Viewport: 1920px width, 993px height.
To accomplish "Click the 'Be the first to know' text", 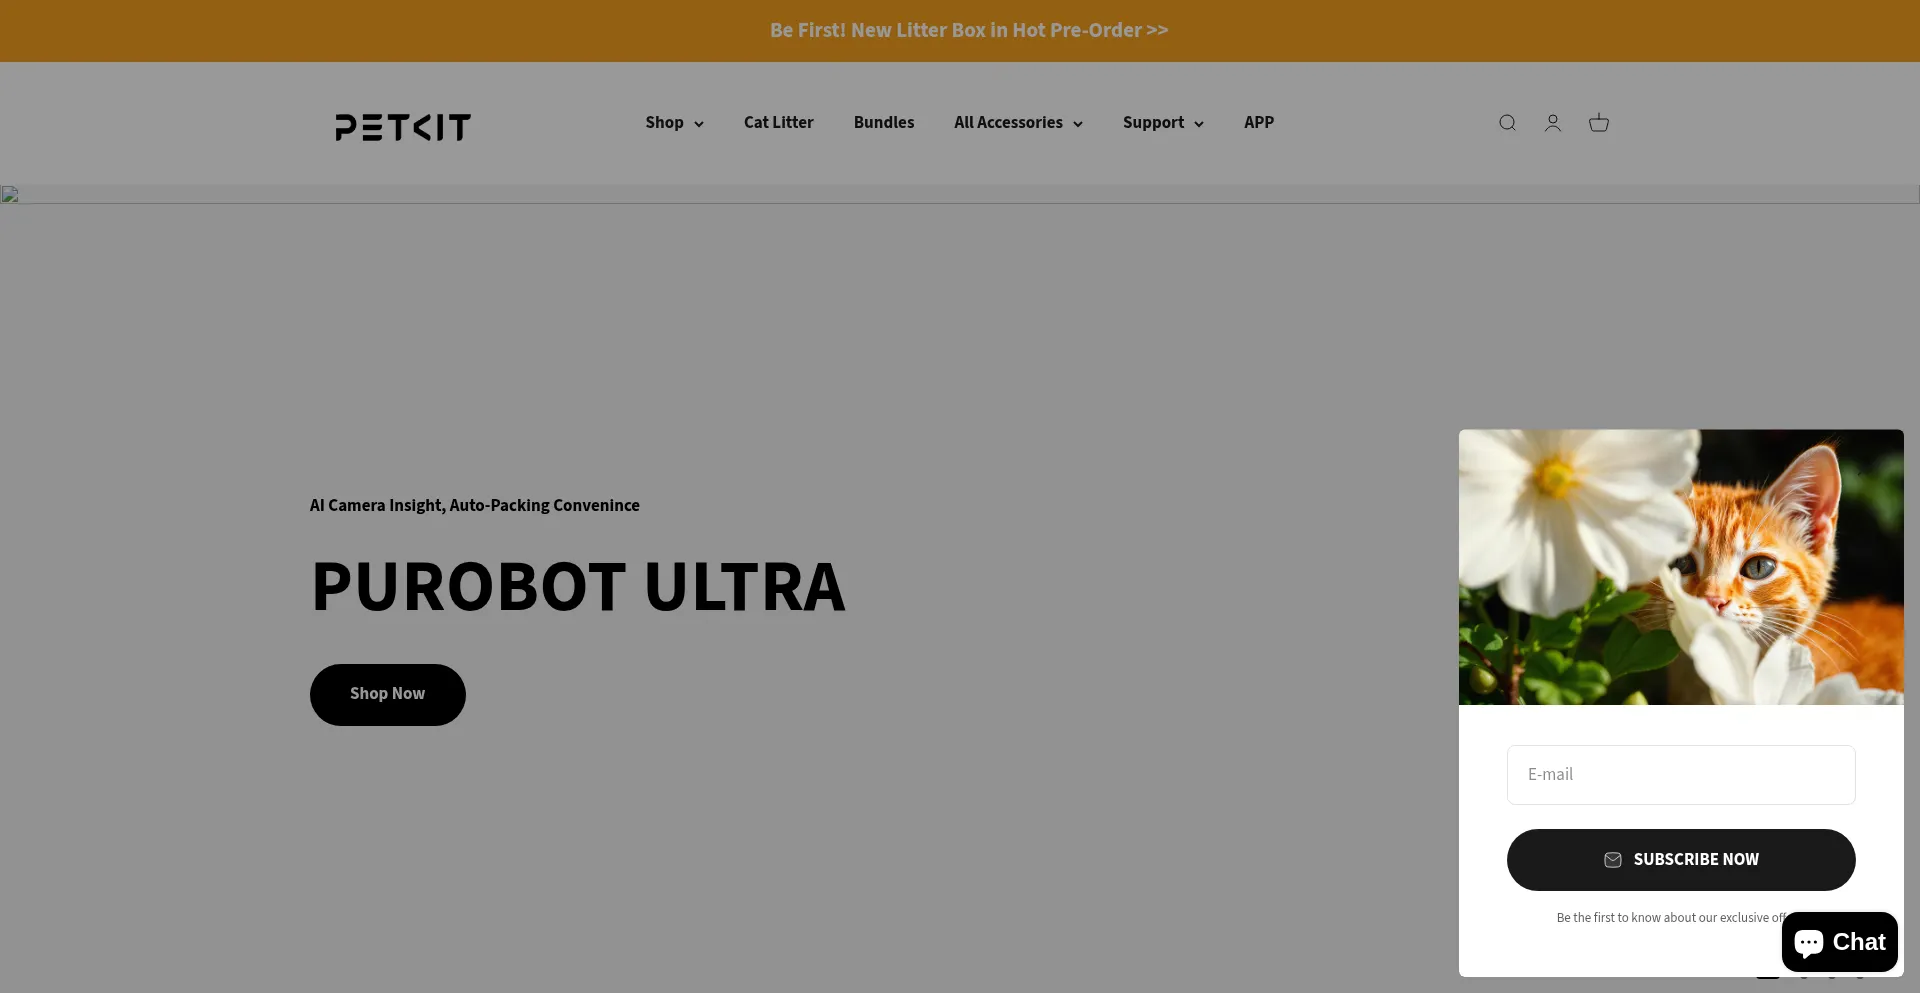I will tap(1665, 917).
